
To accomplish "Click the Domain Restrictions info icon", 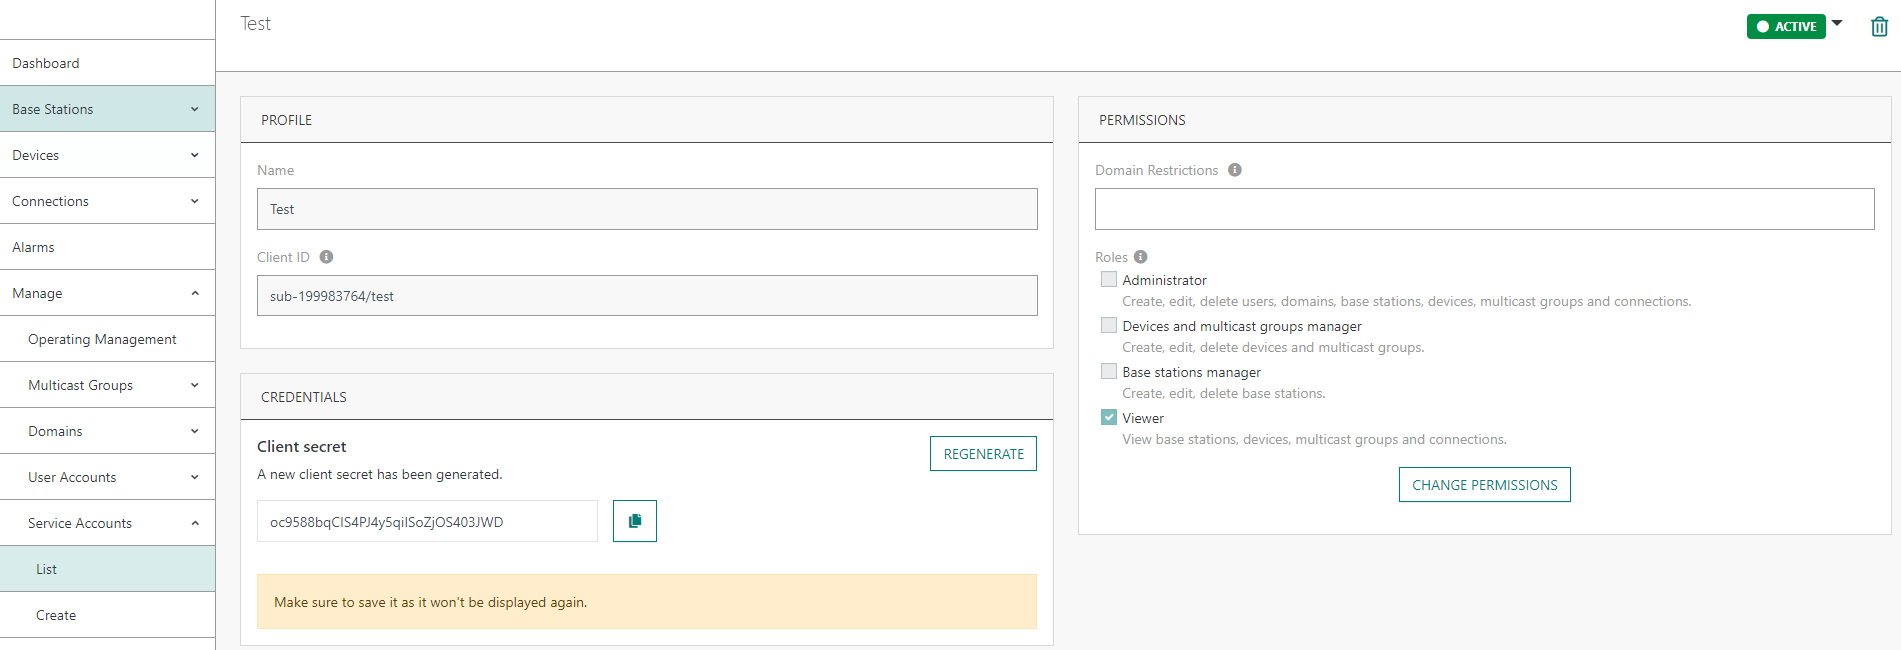I will pos(1235,170).
